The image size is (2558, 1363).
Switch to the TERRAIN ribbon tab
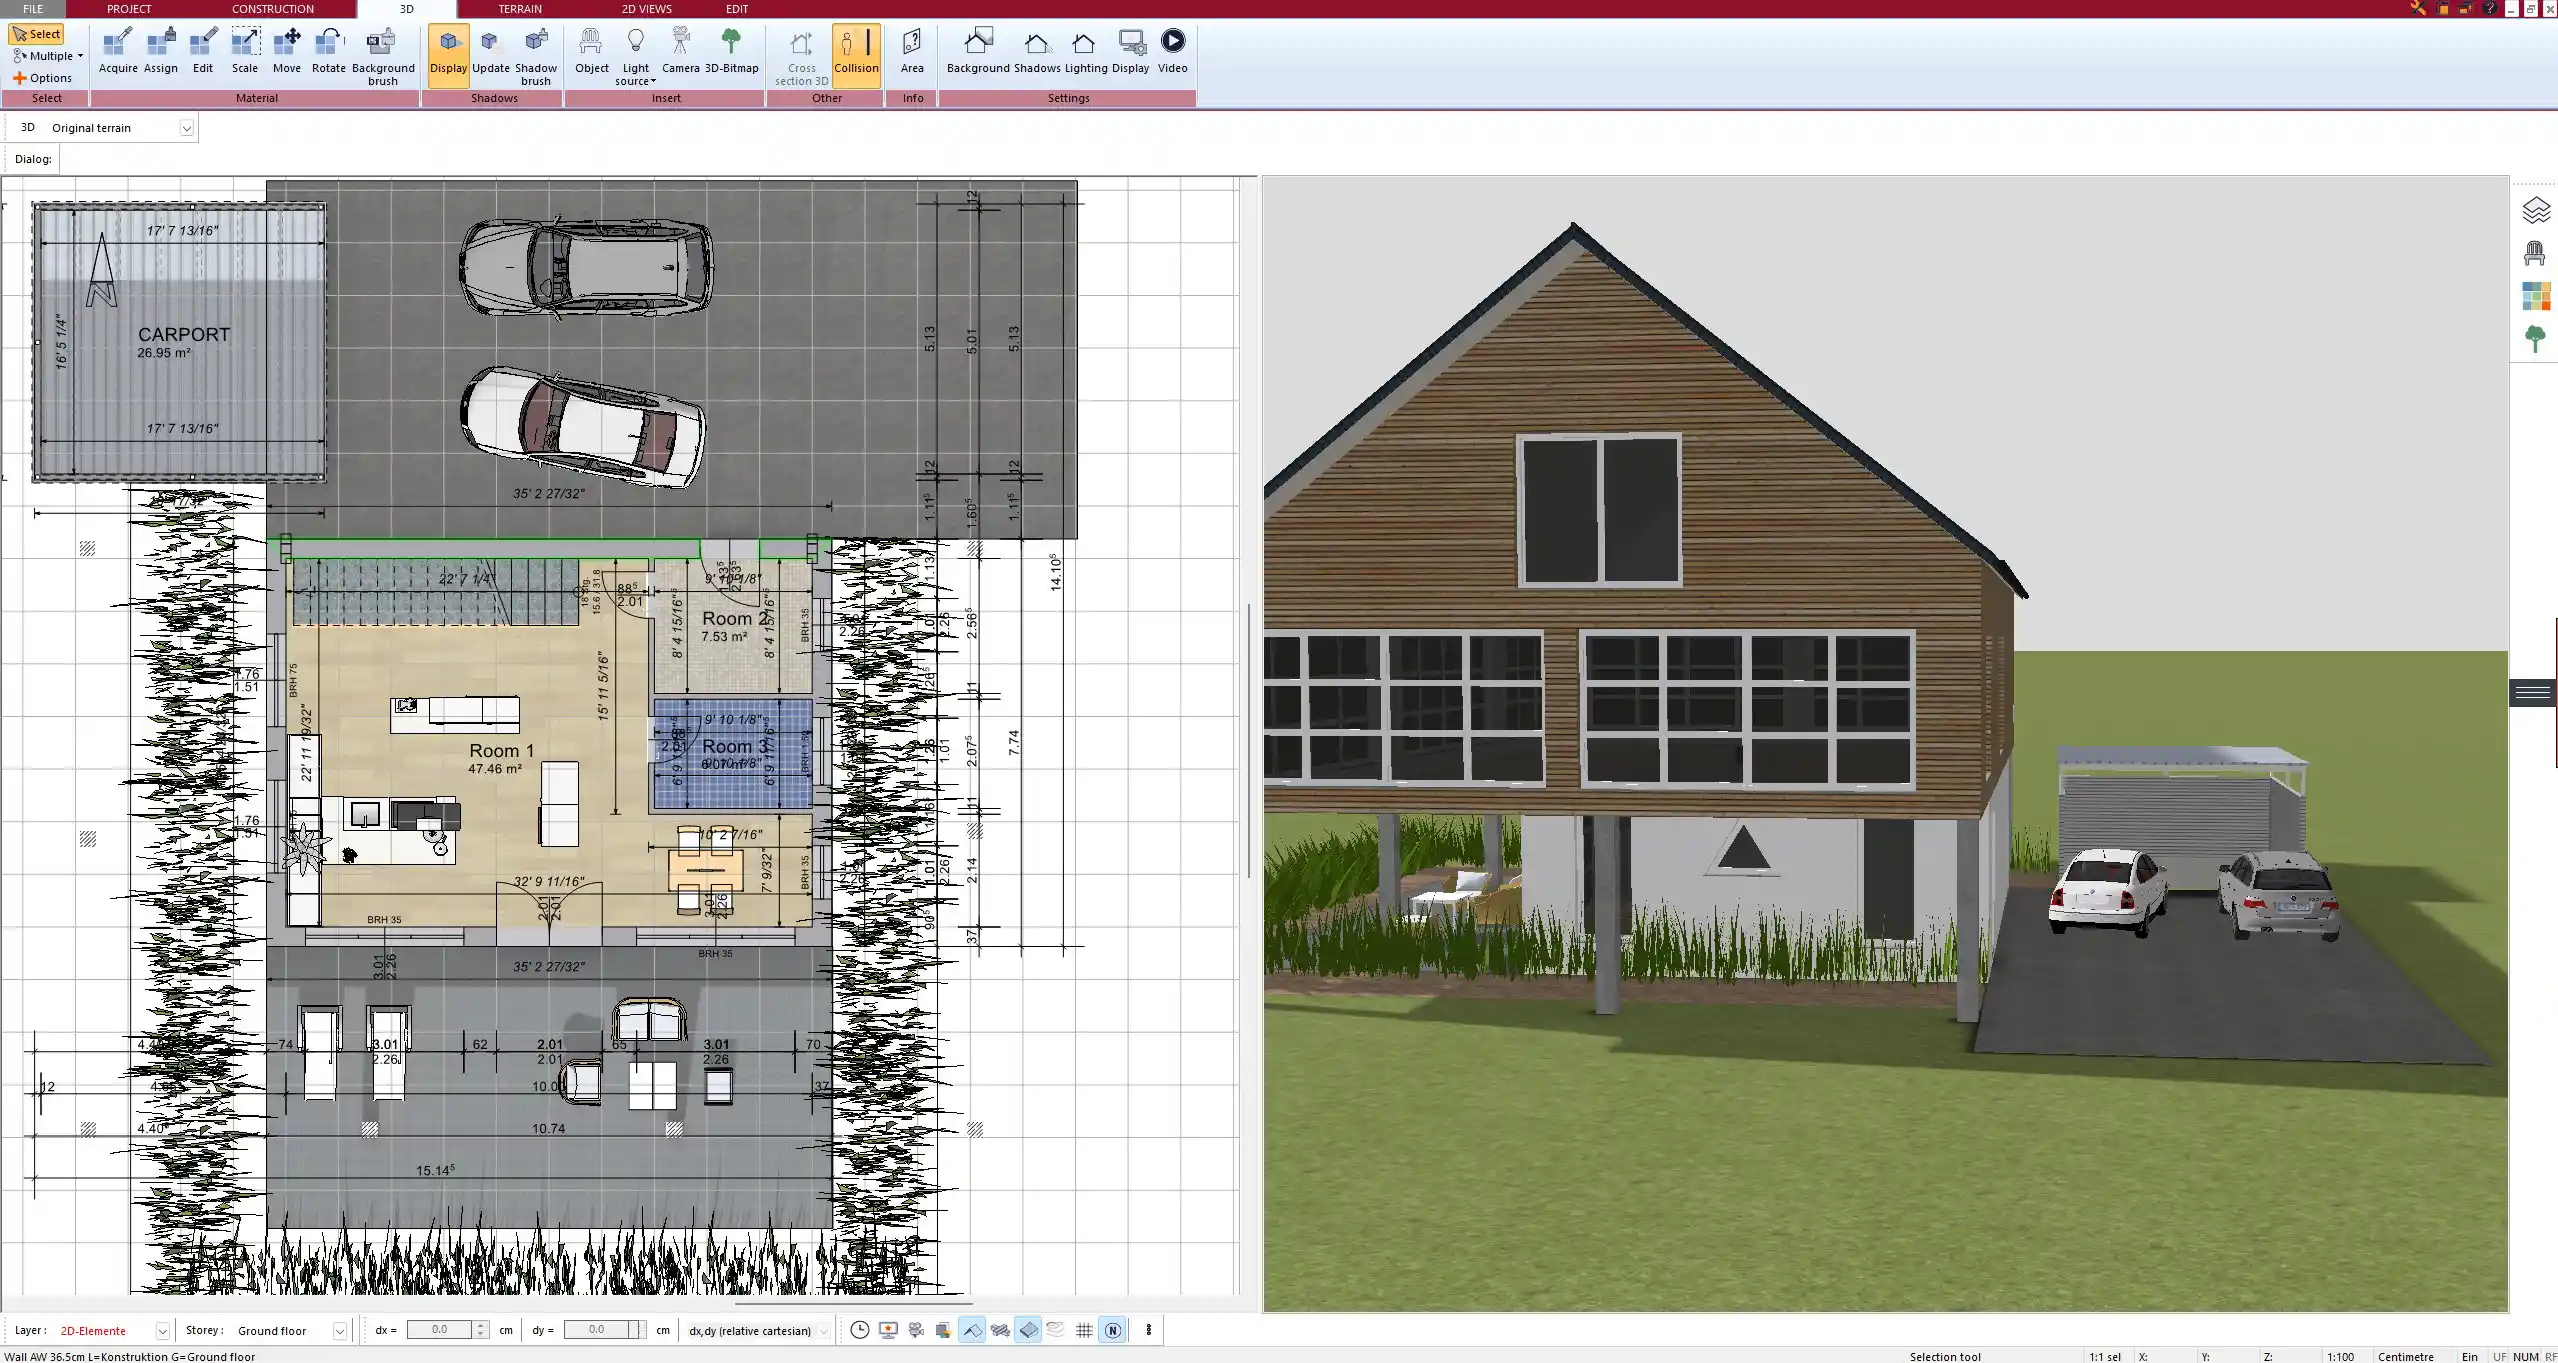pos(520,9)
